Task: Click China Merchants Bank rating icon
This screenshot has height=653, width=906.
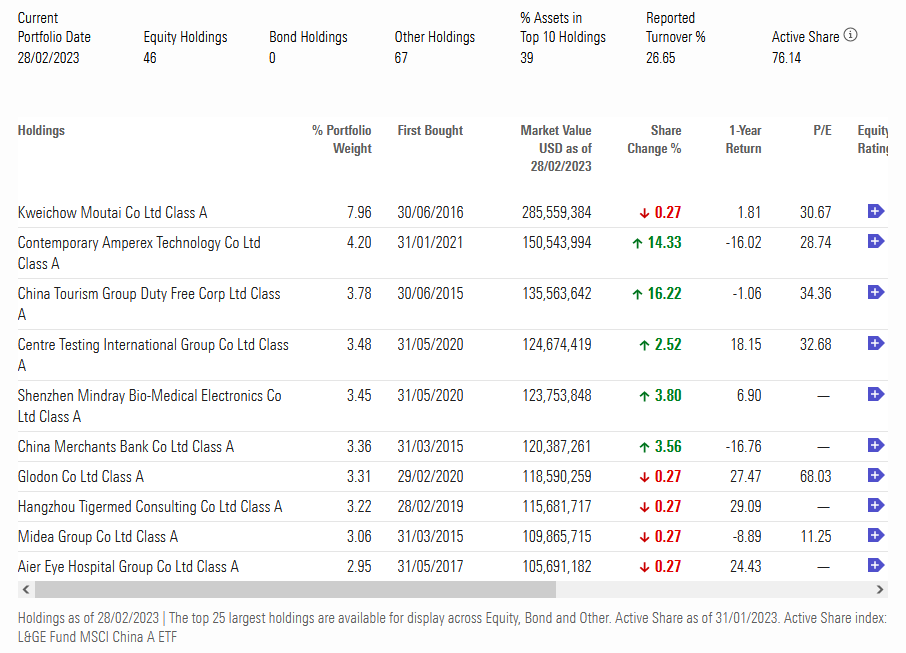Action: point(875,445)
